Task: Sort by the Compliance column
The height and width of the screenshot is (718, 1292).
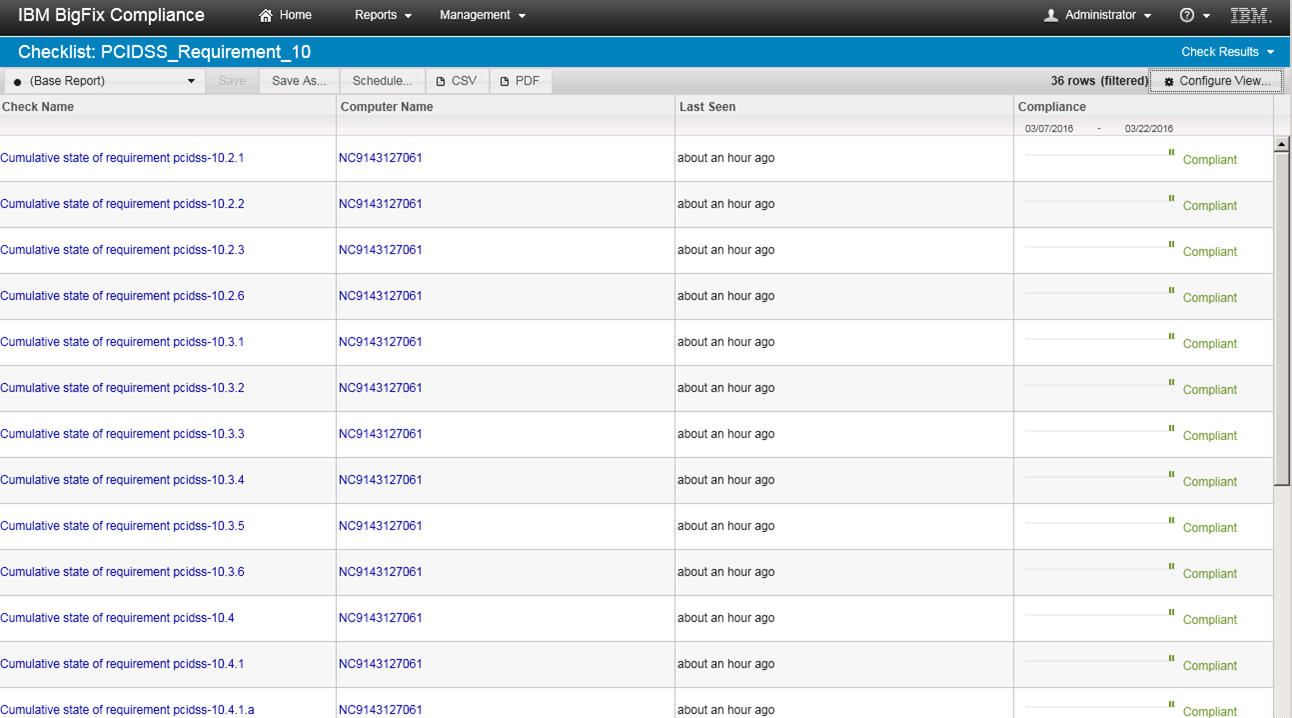Action: point(1052,107)
